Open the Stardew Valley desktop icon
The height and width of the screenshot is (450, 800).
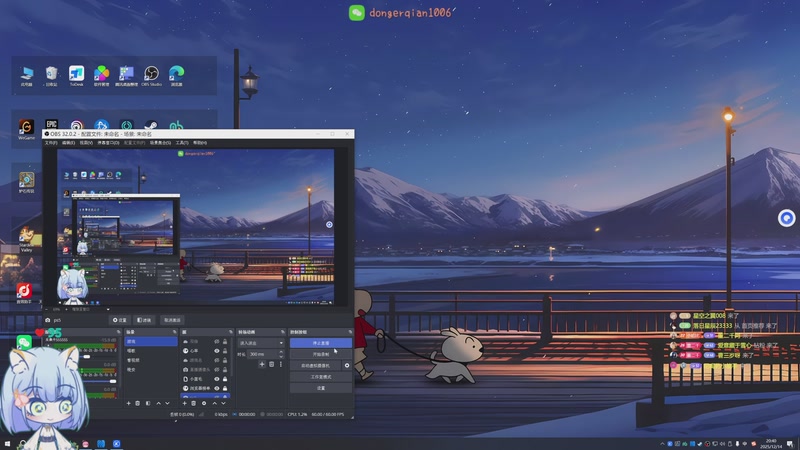[x=27, y=239]
